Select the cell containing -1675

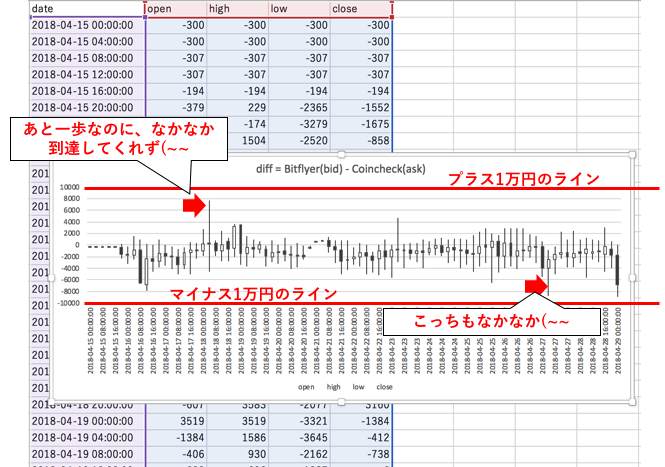pyautogui.click(x=361, y=125)
